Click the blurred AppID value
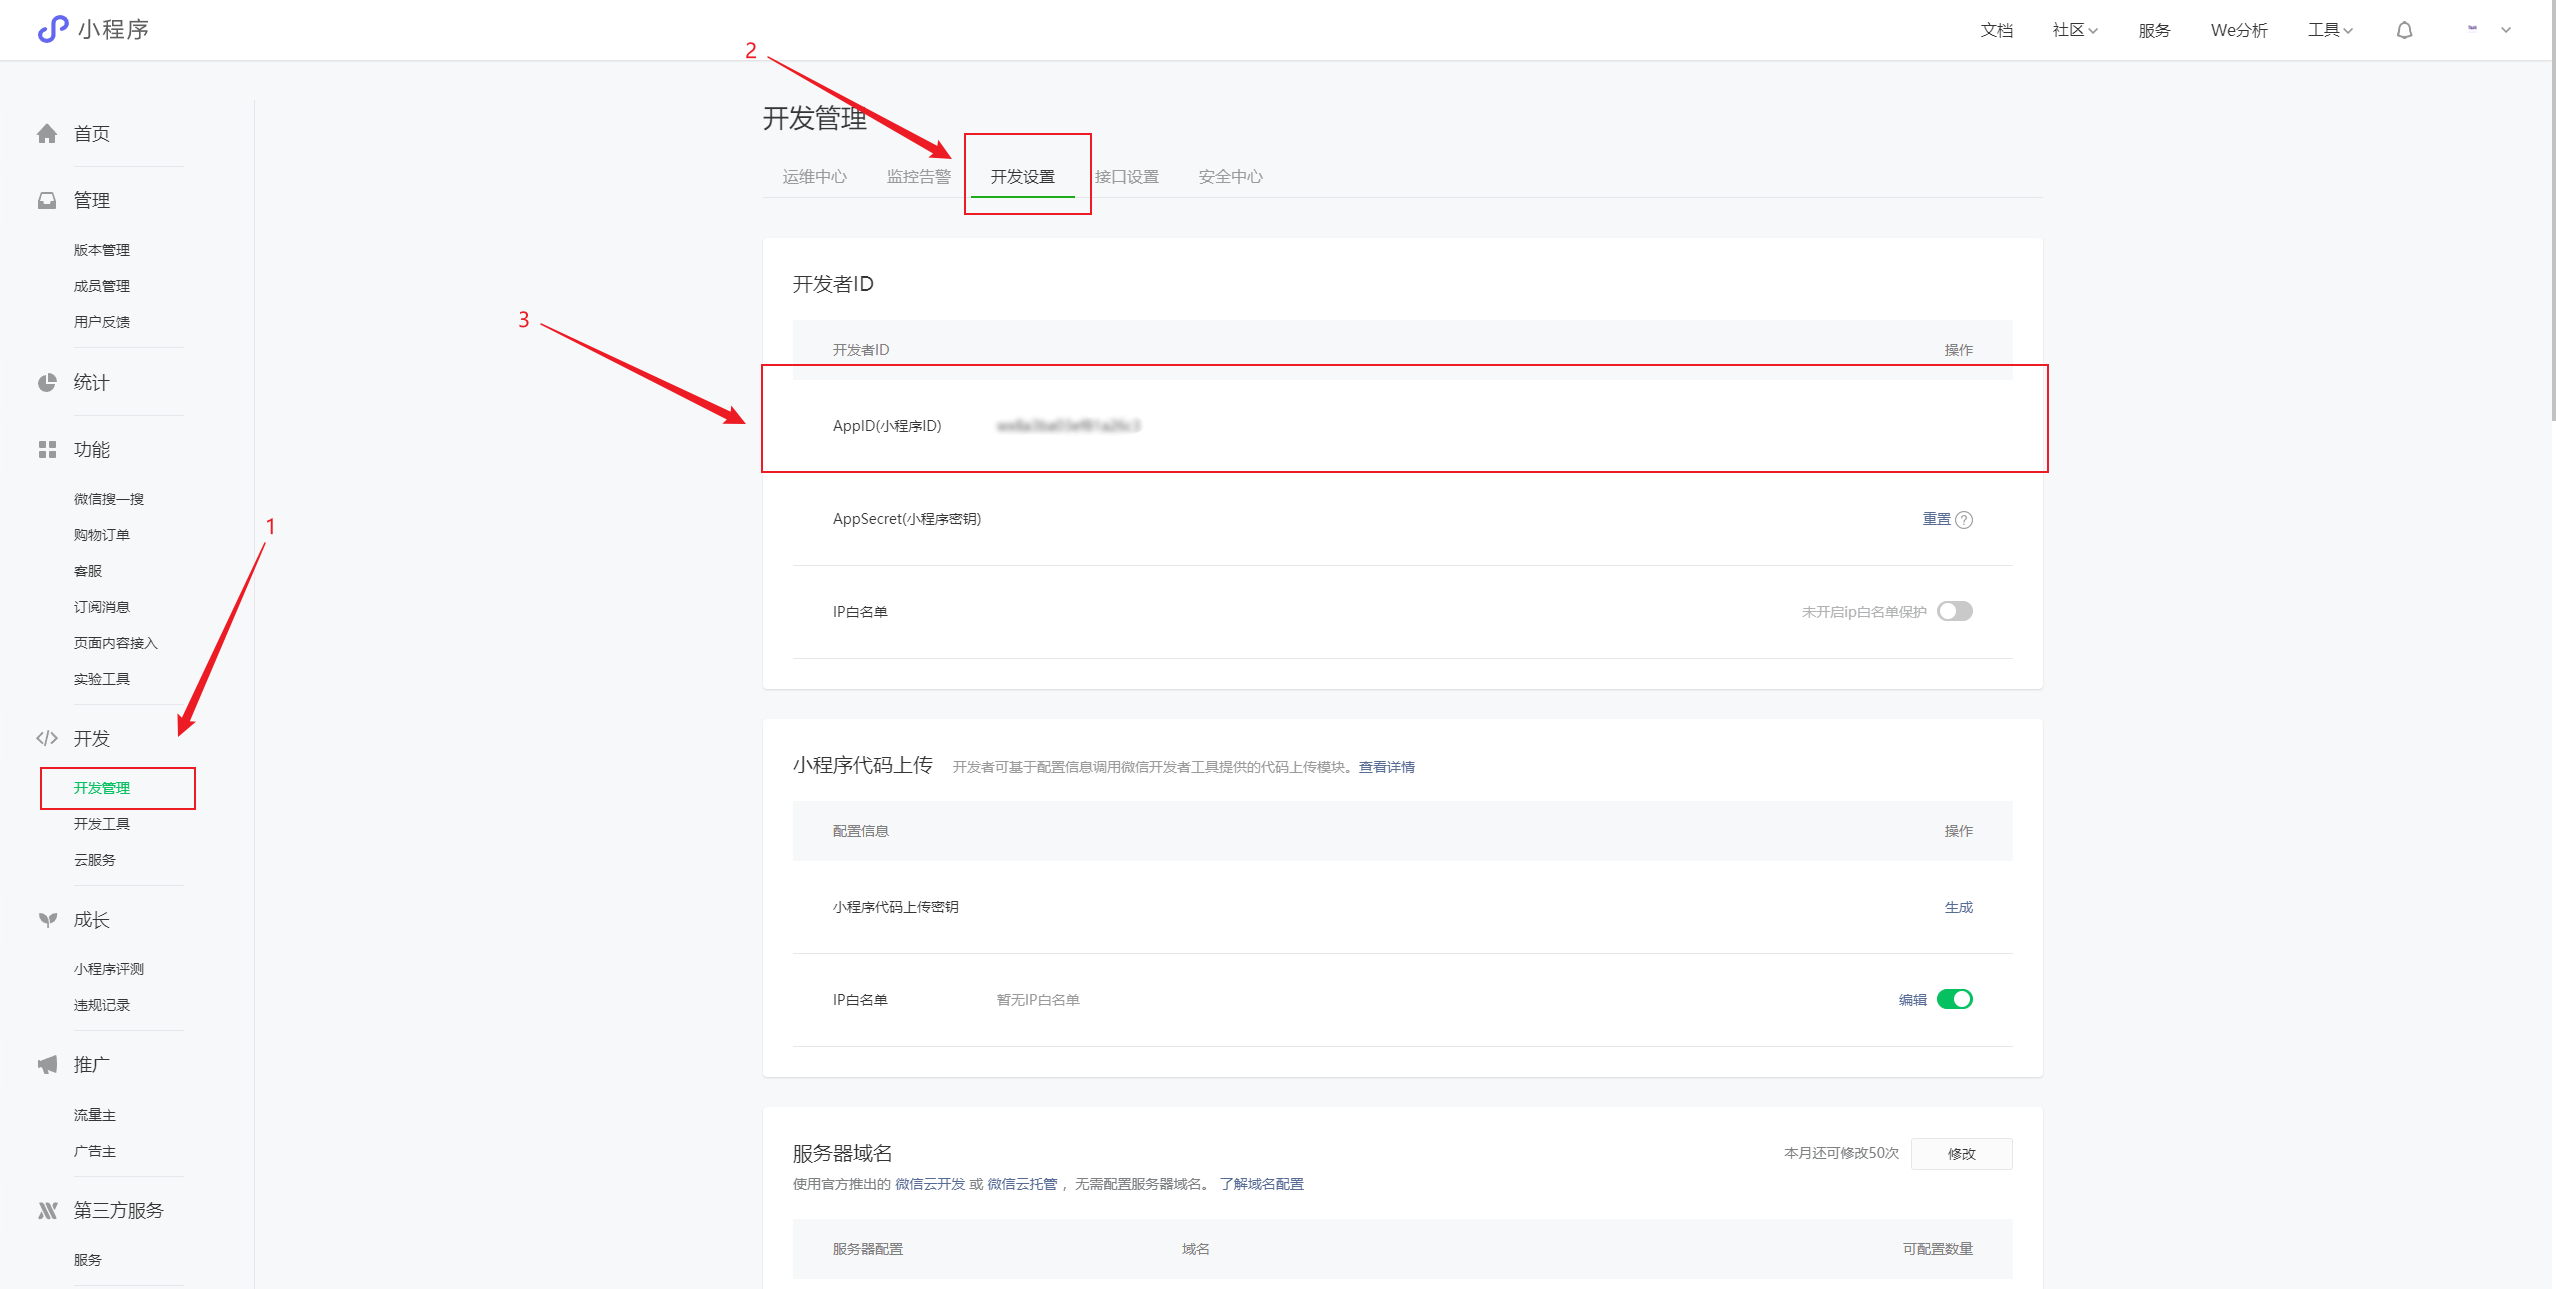The width and height of the screenshot is (2556, 1289). click(1068, 427)
